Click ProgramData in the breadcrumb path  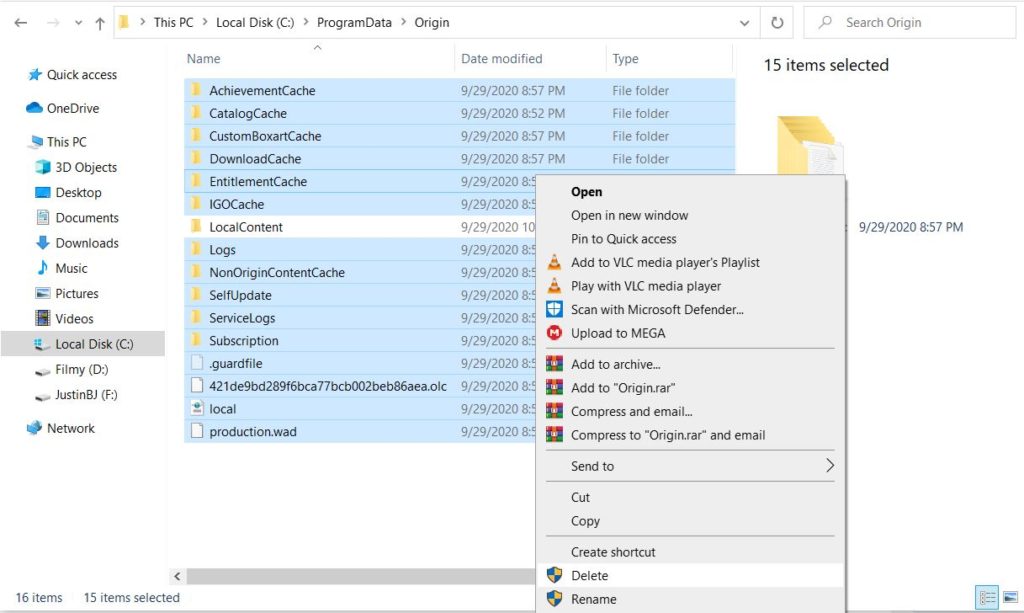(354, 23)
